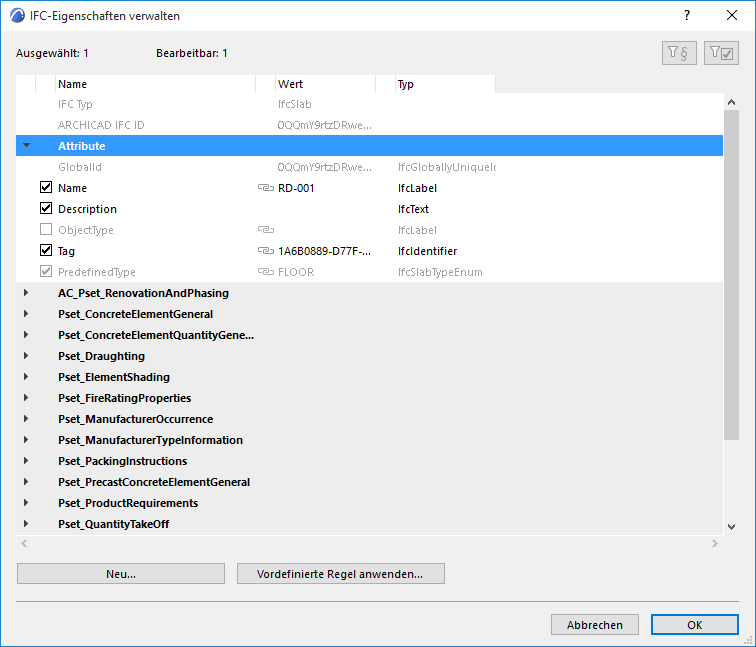Toggle the PredefinedType checkbox
Image resolution: width=756 pixels, height=647 pixels.
pyautogui.click(x=46, y=271)
